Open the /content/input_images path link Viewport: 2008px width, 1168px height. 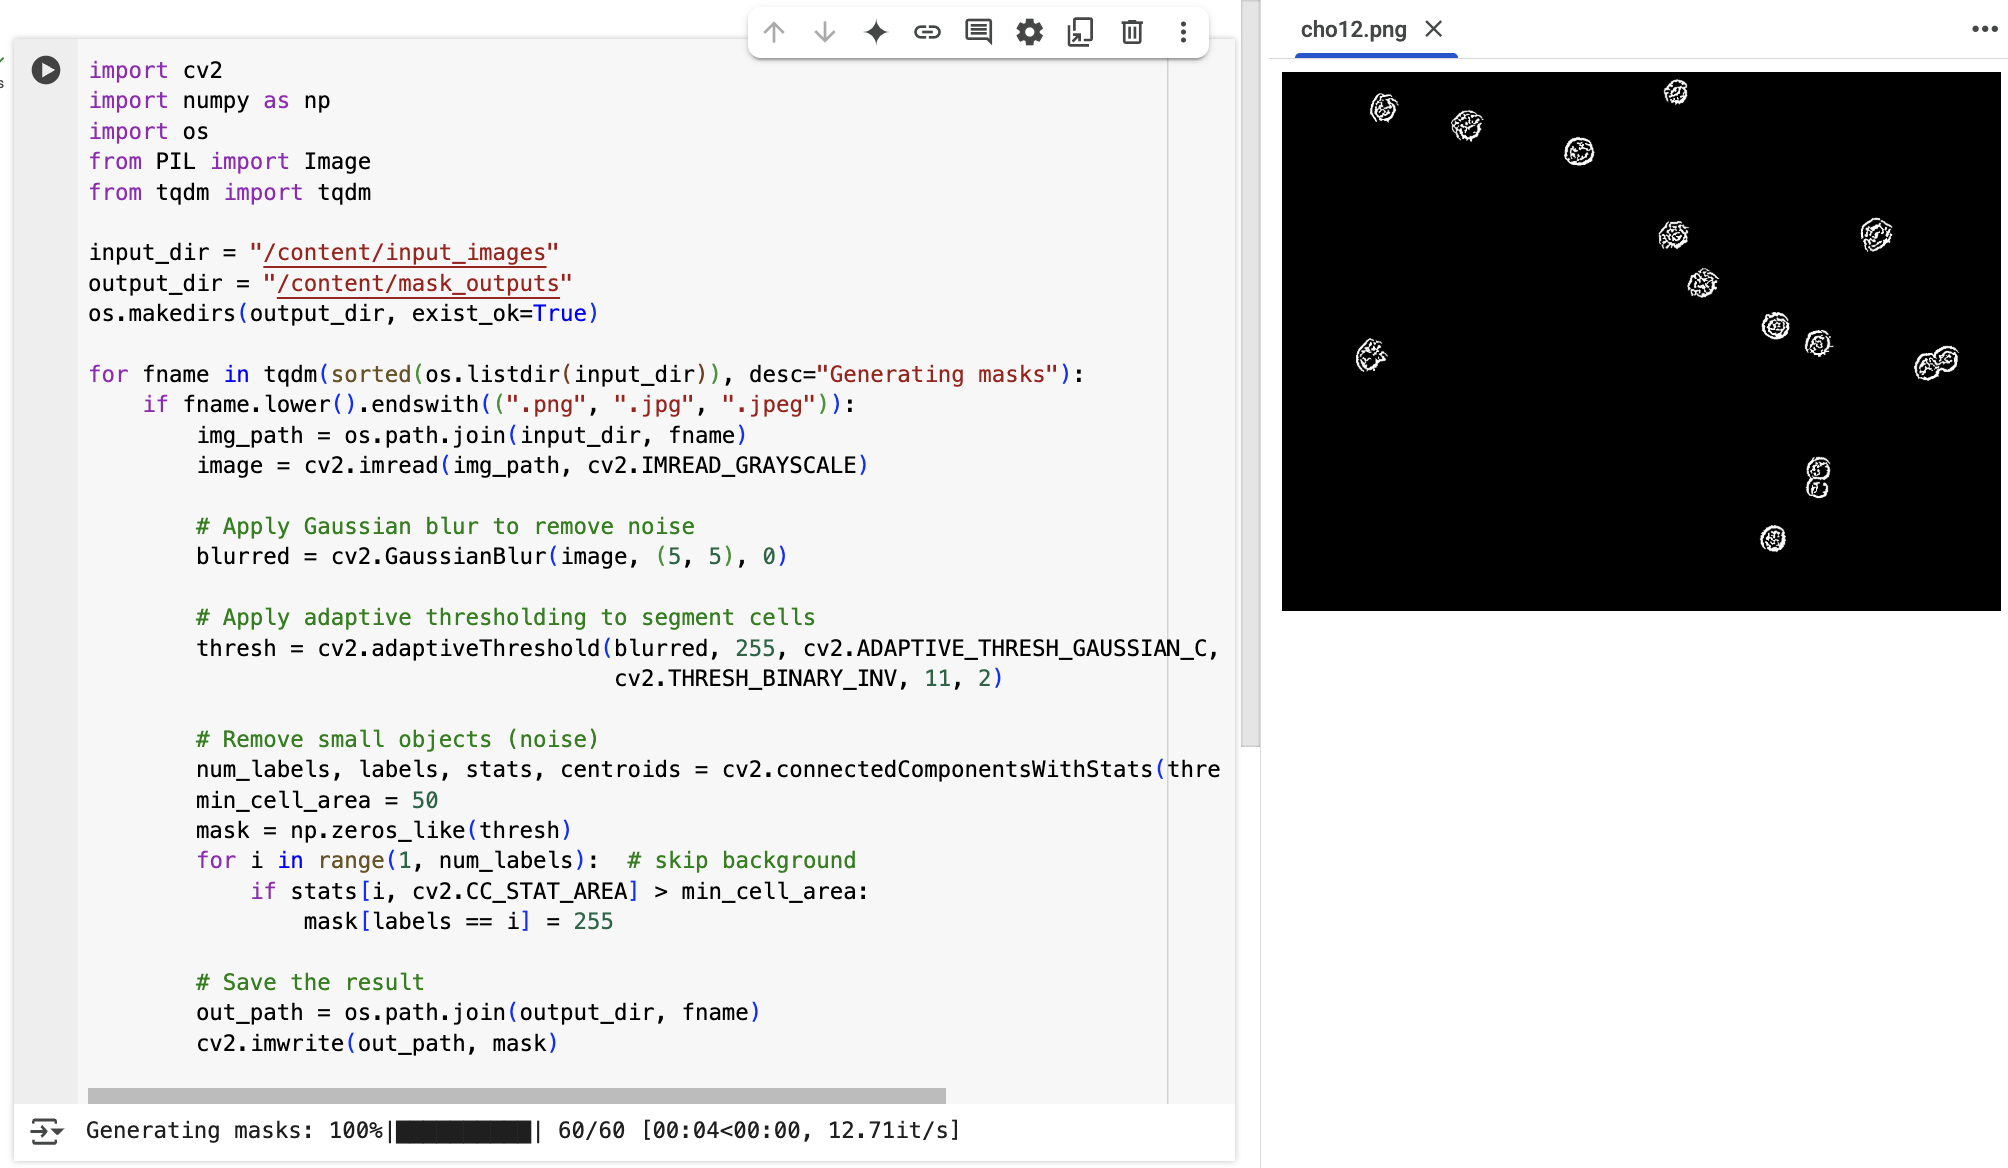coord(404,253)
